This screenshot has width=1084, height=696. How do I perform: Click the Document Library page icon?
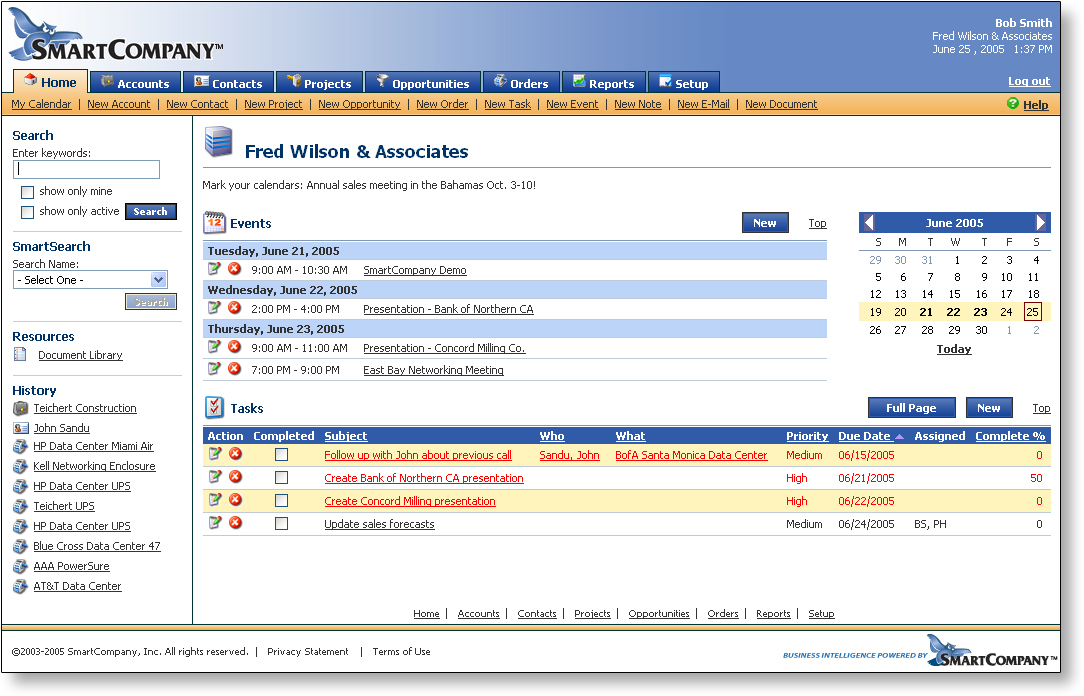[x=20, y=355]
